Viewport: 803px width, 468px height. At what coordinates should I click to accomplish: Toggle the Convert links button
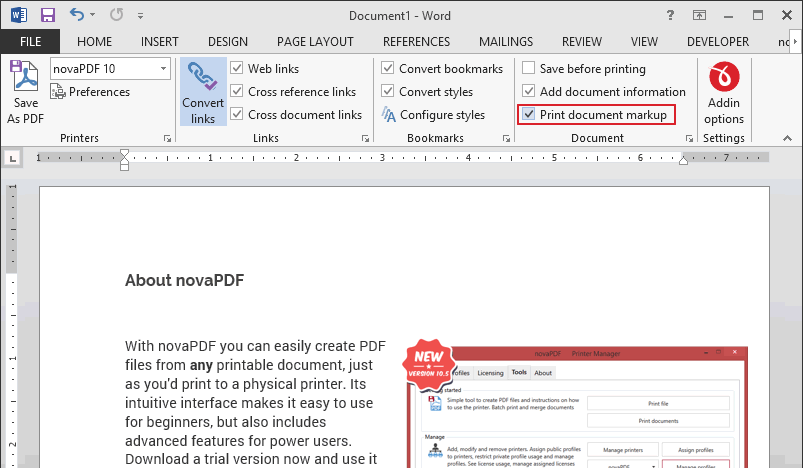[203, 92]
